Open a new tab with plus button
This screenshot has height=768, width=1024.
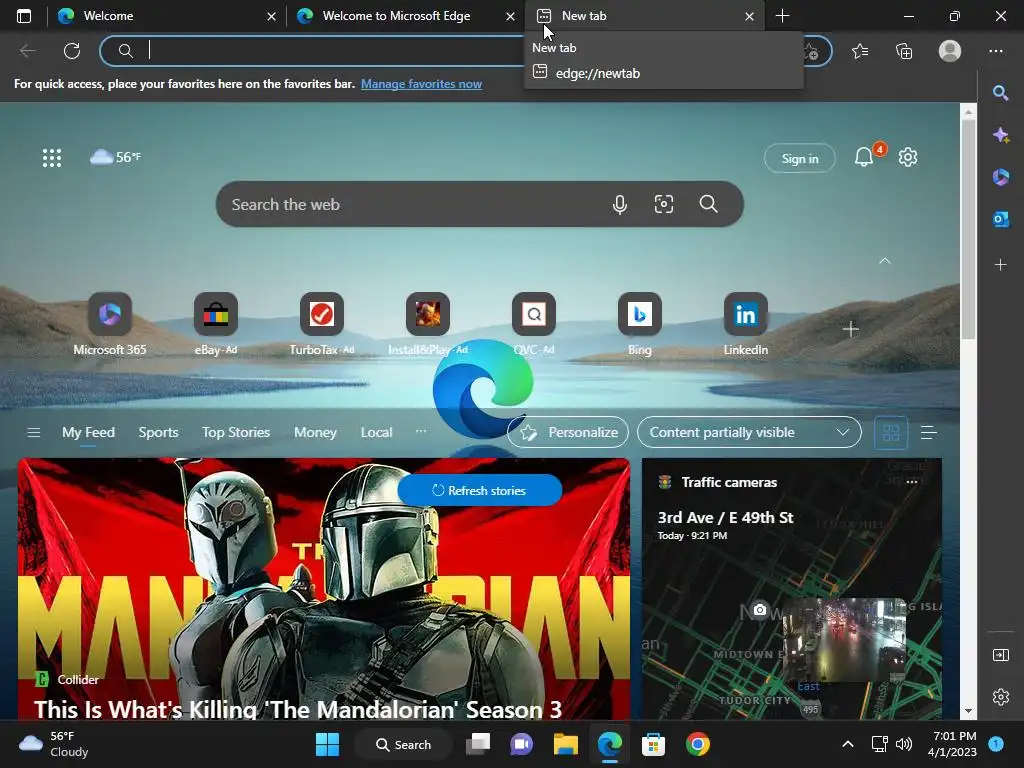tap(782, 16)
